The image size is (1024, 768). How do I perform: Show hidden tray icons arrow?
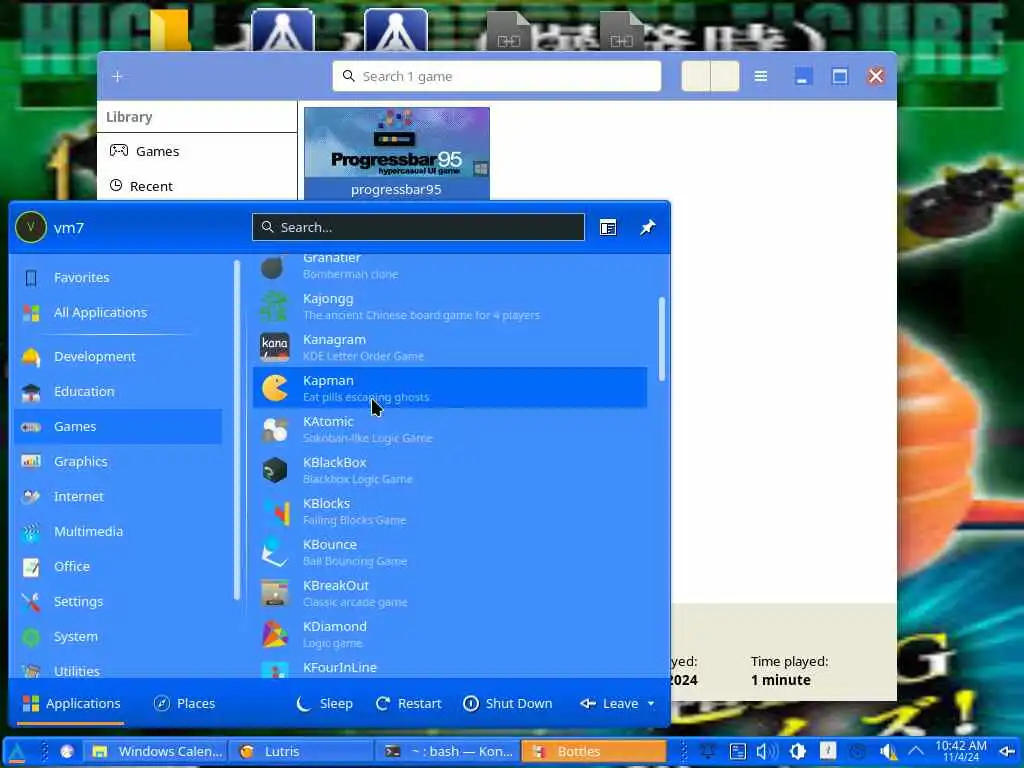(x=916, y=752)
